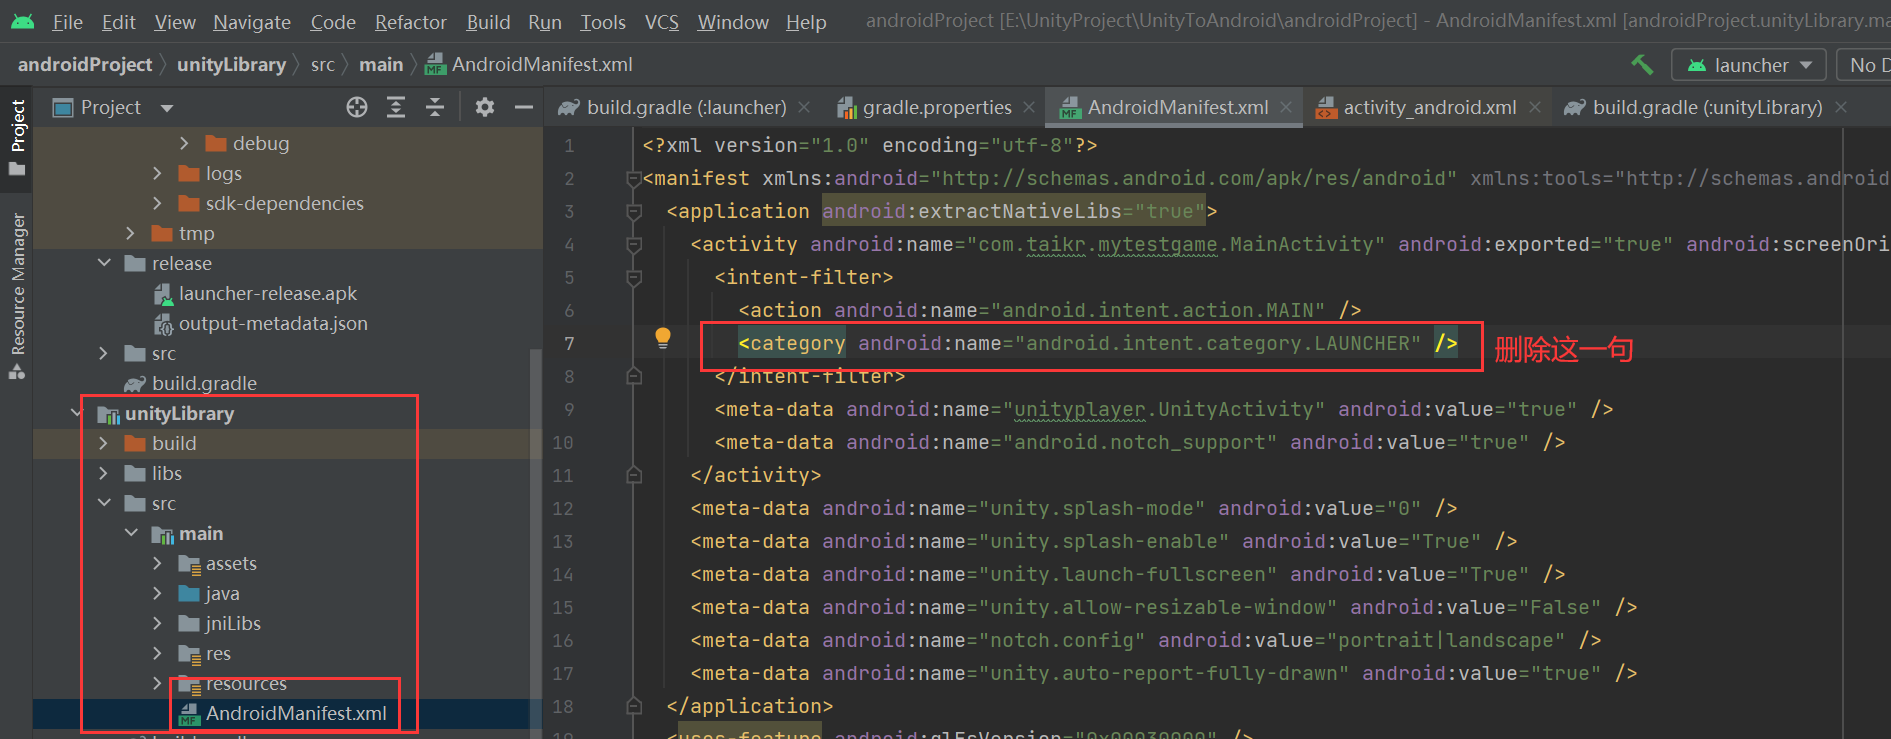Close the build.gradle (:launcher) tab

coord(804,108)
